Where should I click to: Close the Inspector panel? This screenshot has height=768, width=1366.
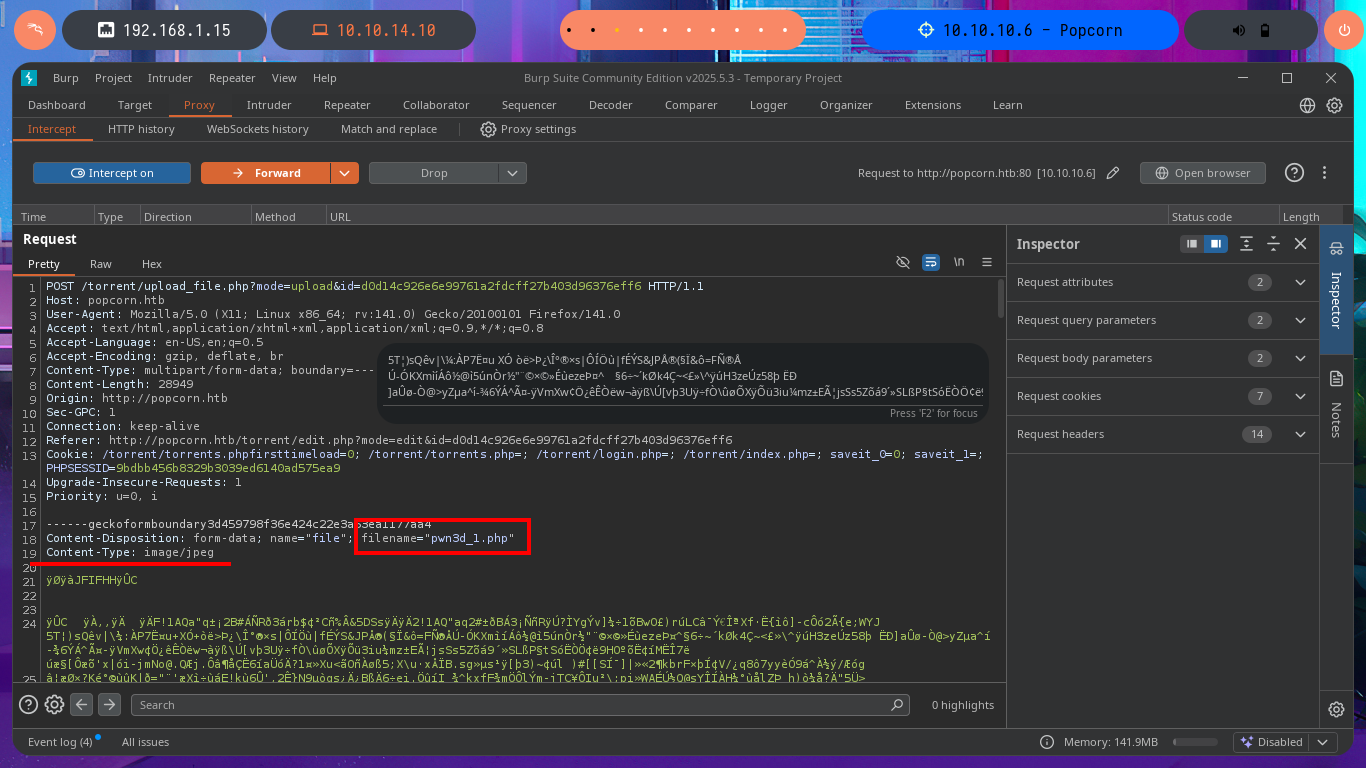(1300, 244)
